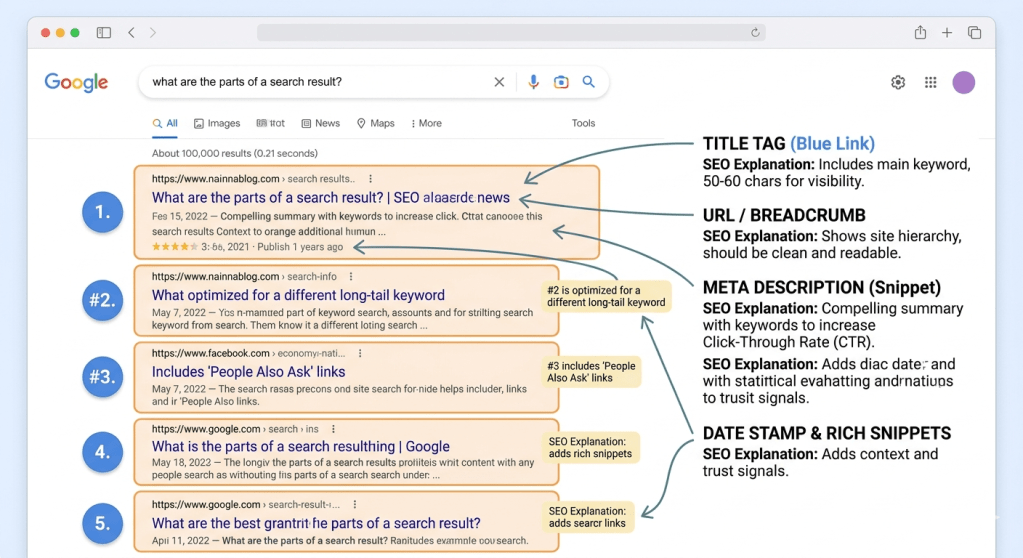Viewport: 1023px width, 558px height.
Task: Open Google settings gear
Action: pyautogui.click(x=898, y=82)
